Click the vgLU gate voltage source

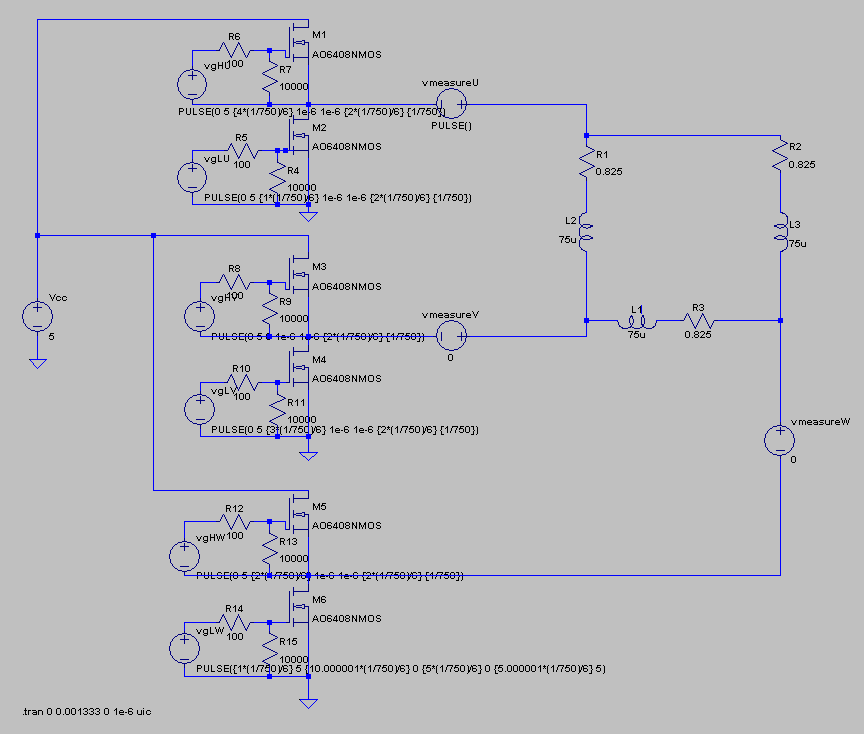click(x=192, y=177)
